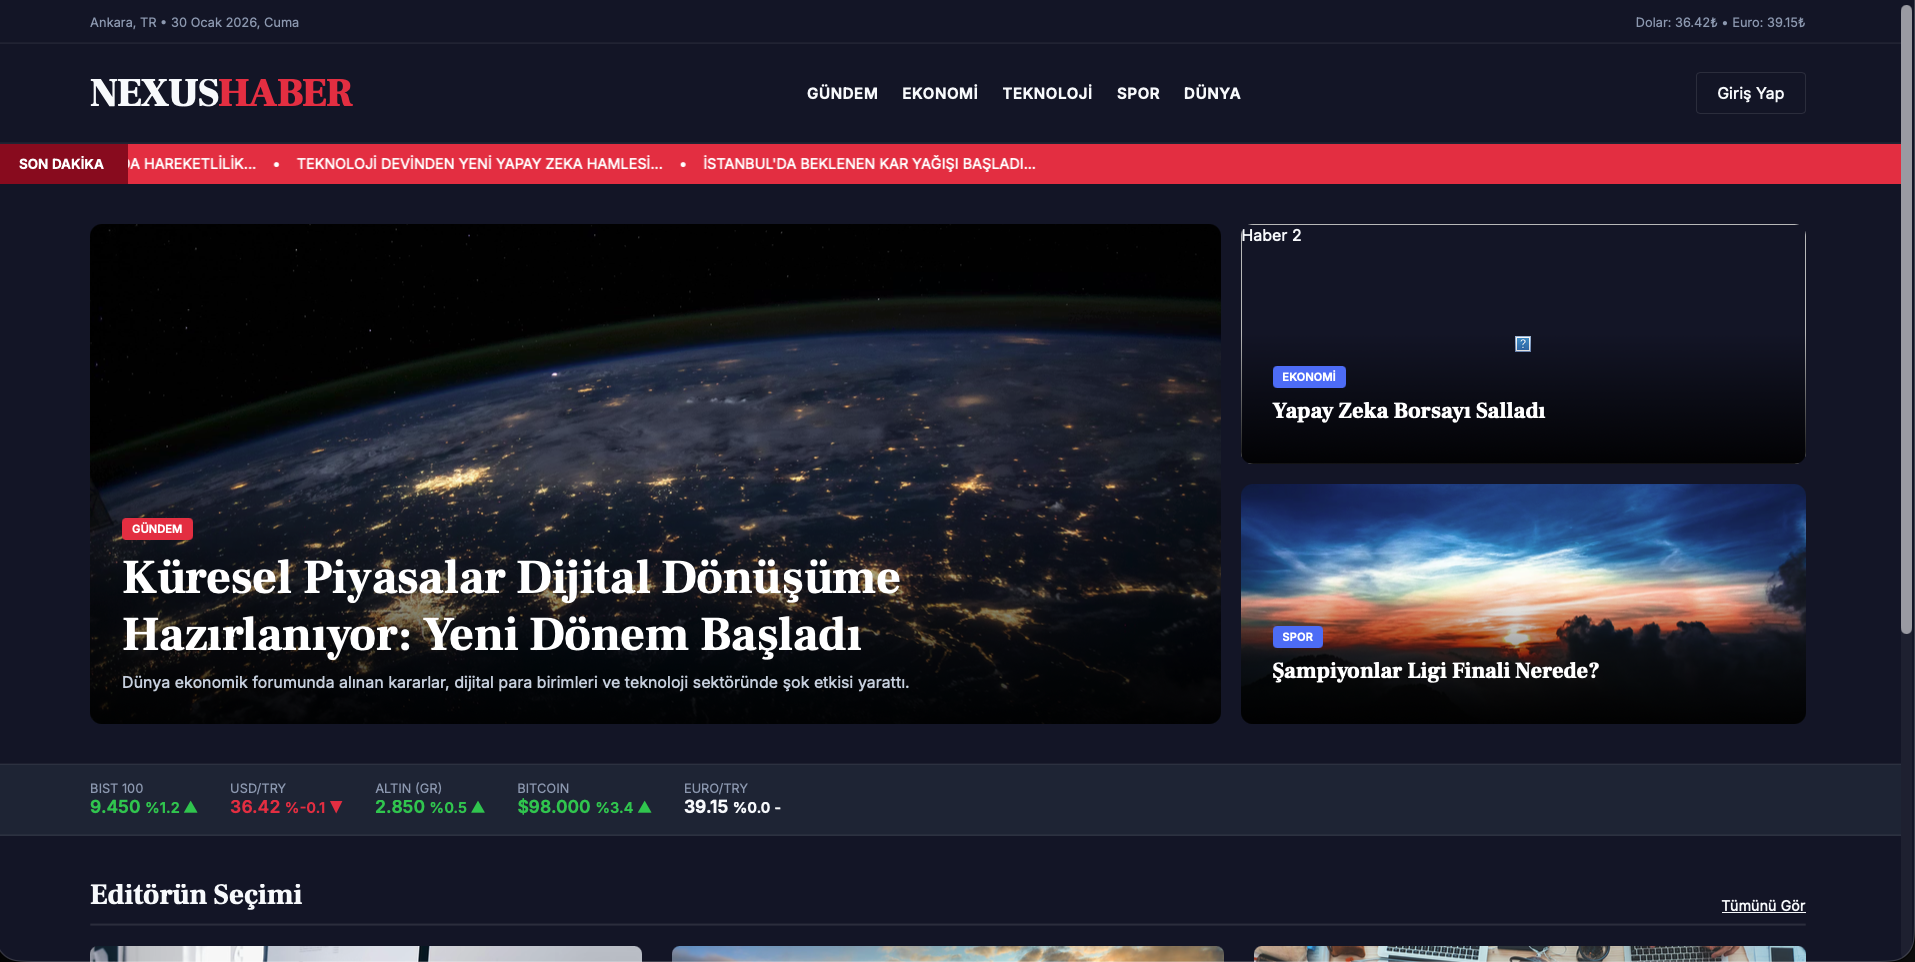Image resolution: width=1915 pixels, height=962 pixels.
Task: Open the SPOR navigation item
Action: pos(1138,93)
